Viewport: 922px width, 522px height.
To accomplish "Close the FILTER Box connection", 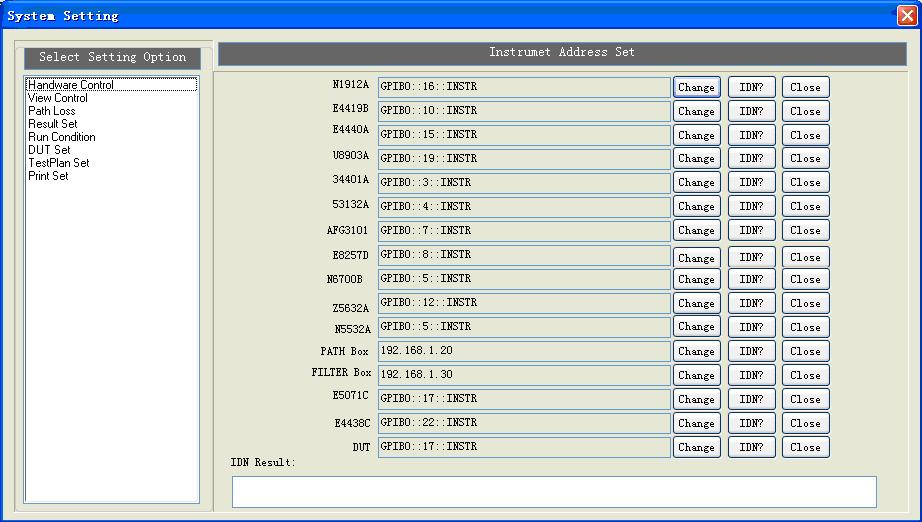I will 806,375.
